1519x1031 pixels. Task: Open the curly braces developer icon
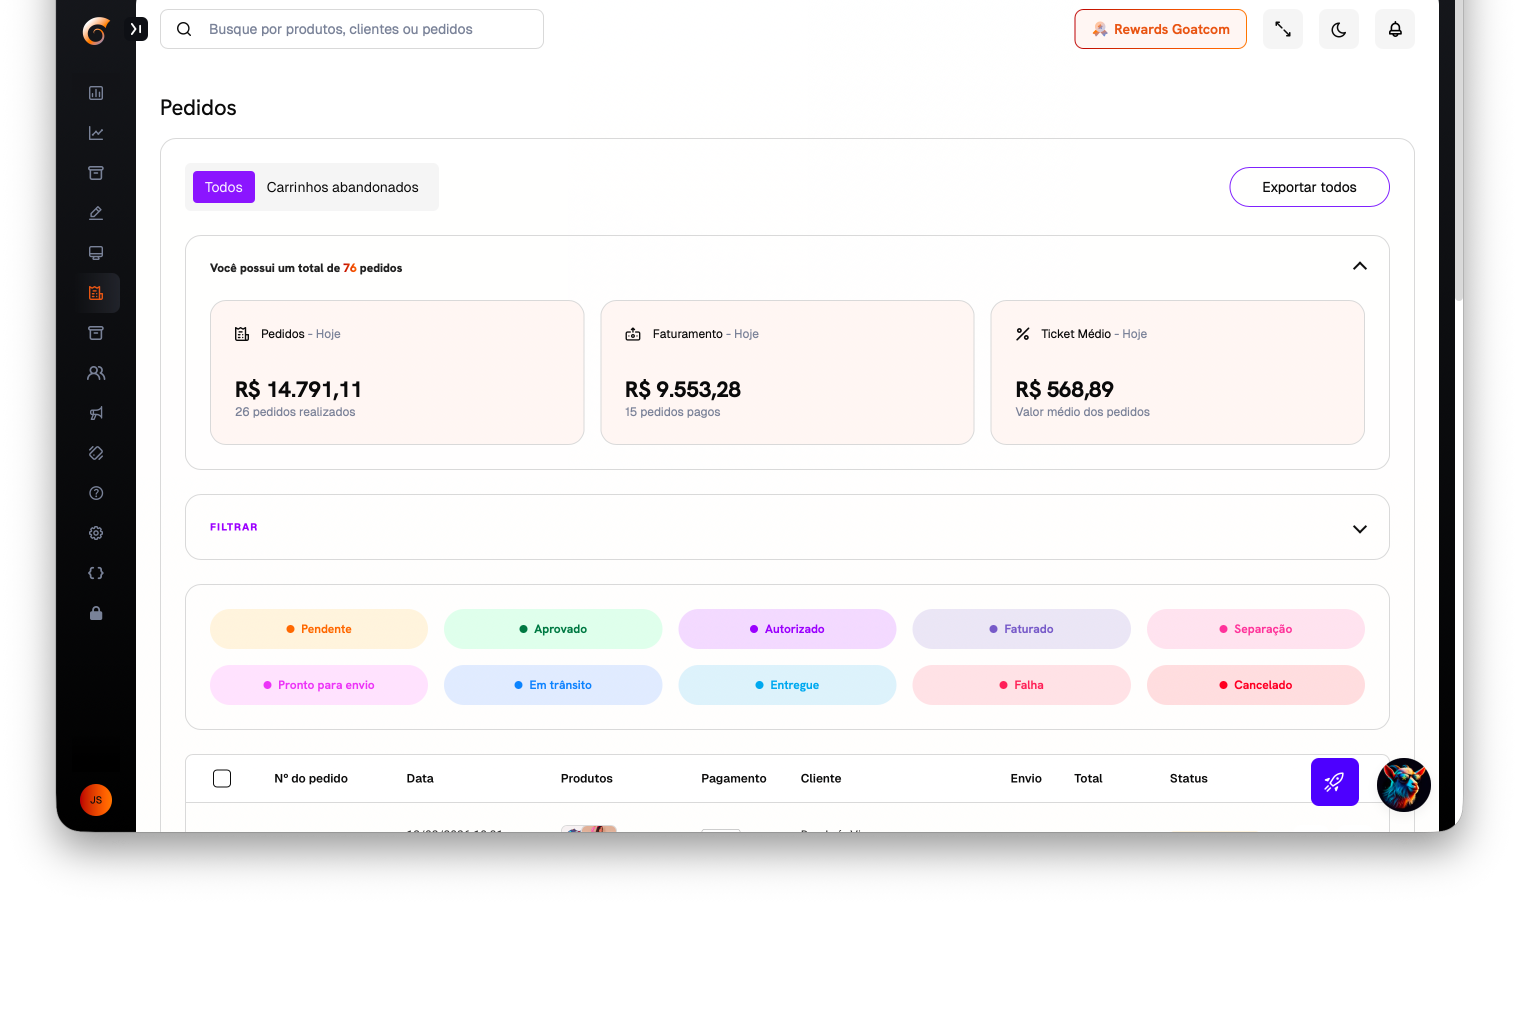click(96, 573)
